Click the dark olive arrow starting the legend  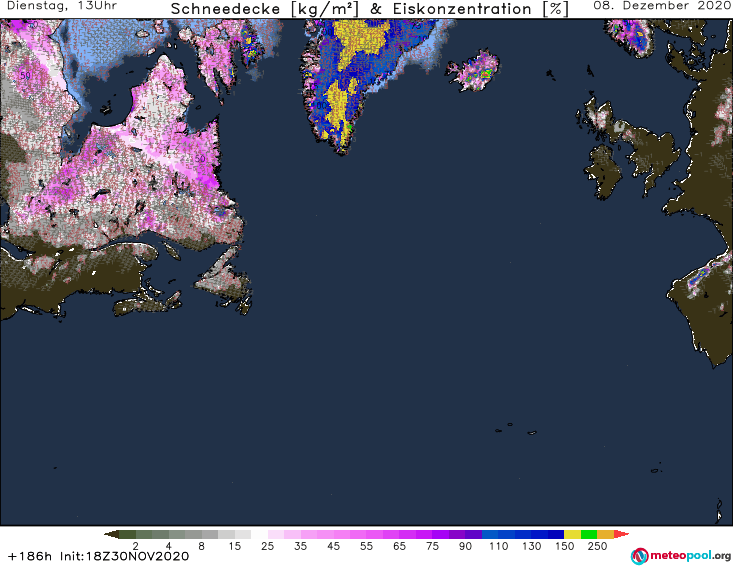[x=111, y=534]
